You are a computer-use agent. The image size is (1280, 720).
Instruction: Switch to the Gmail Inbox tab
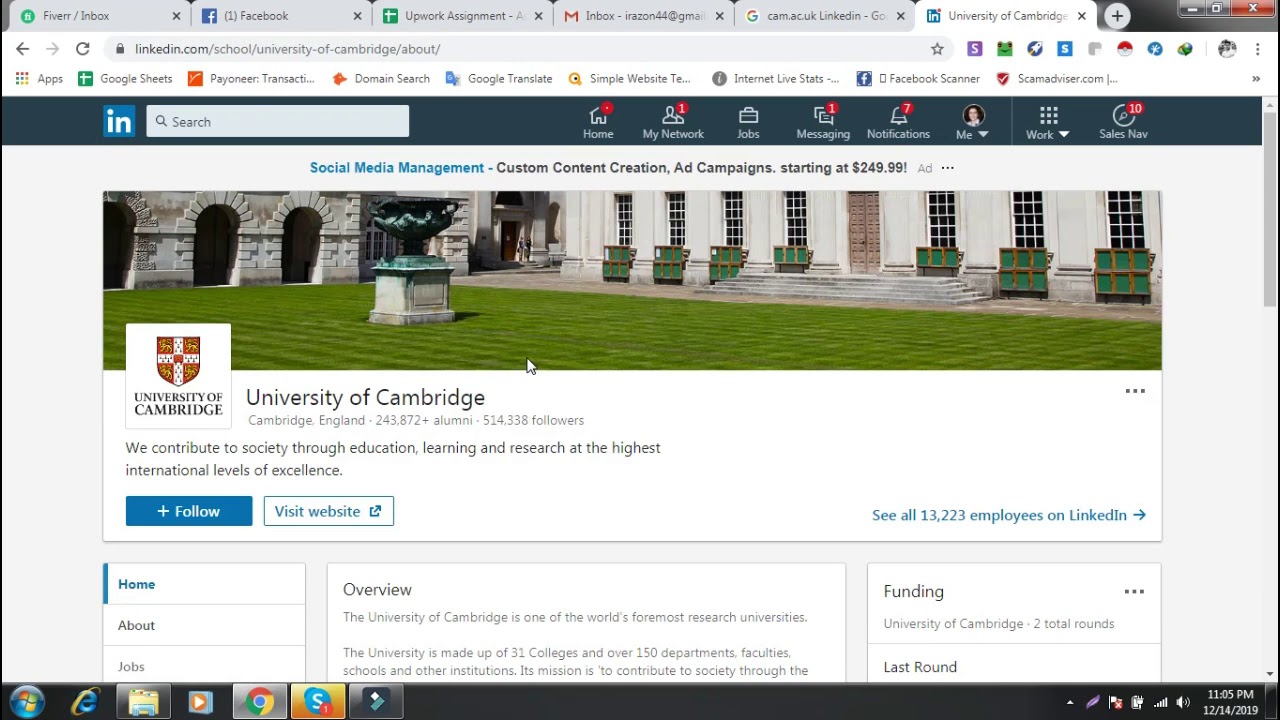click(642, 16)
